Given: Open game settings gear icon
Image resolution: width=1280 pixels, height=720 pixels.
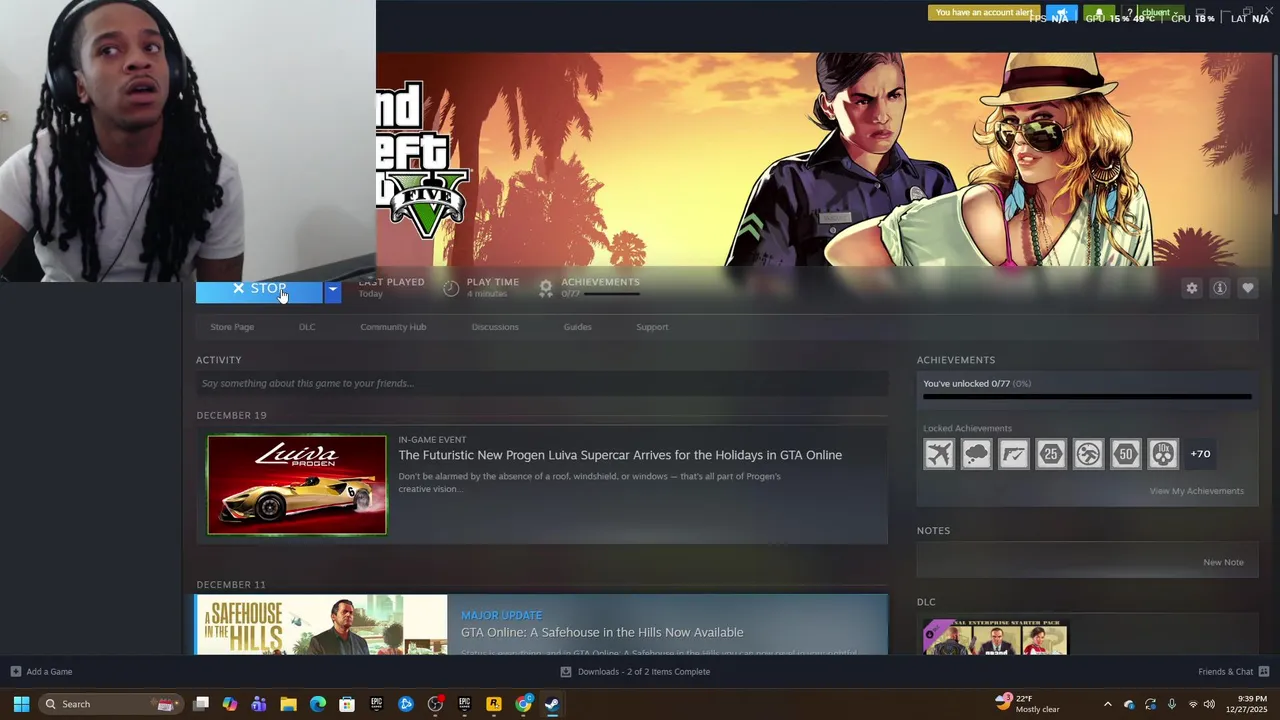Looking at the screenshot, I should click(1192, 288).
